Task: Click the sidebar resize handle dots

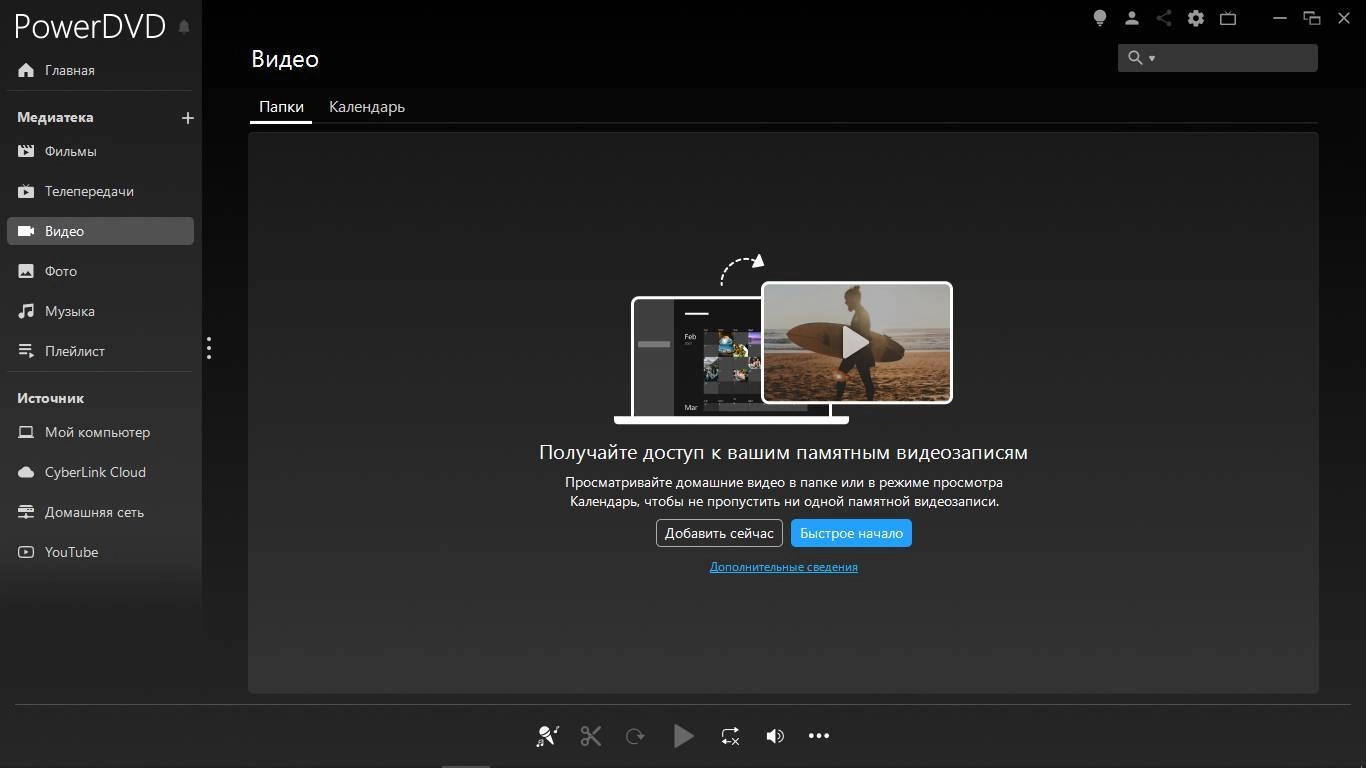Action: pos(209,348)
